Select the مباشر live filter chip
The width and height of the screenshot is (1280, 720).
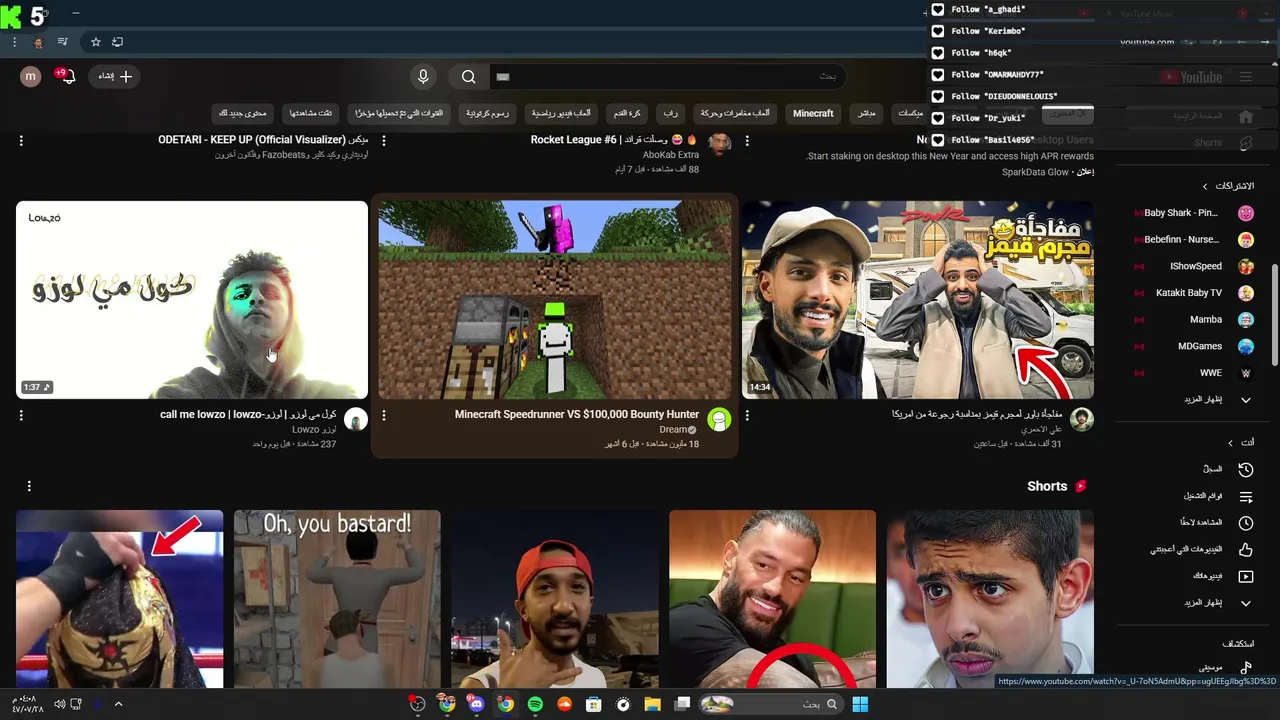coord(866,113)
